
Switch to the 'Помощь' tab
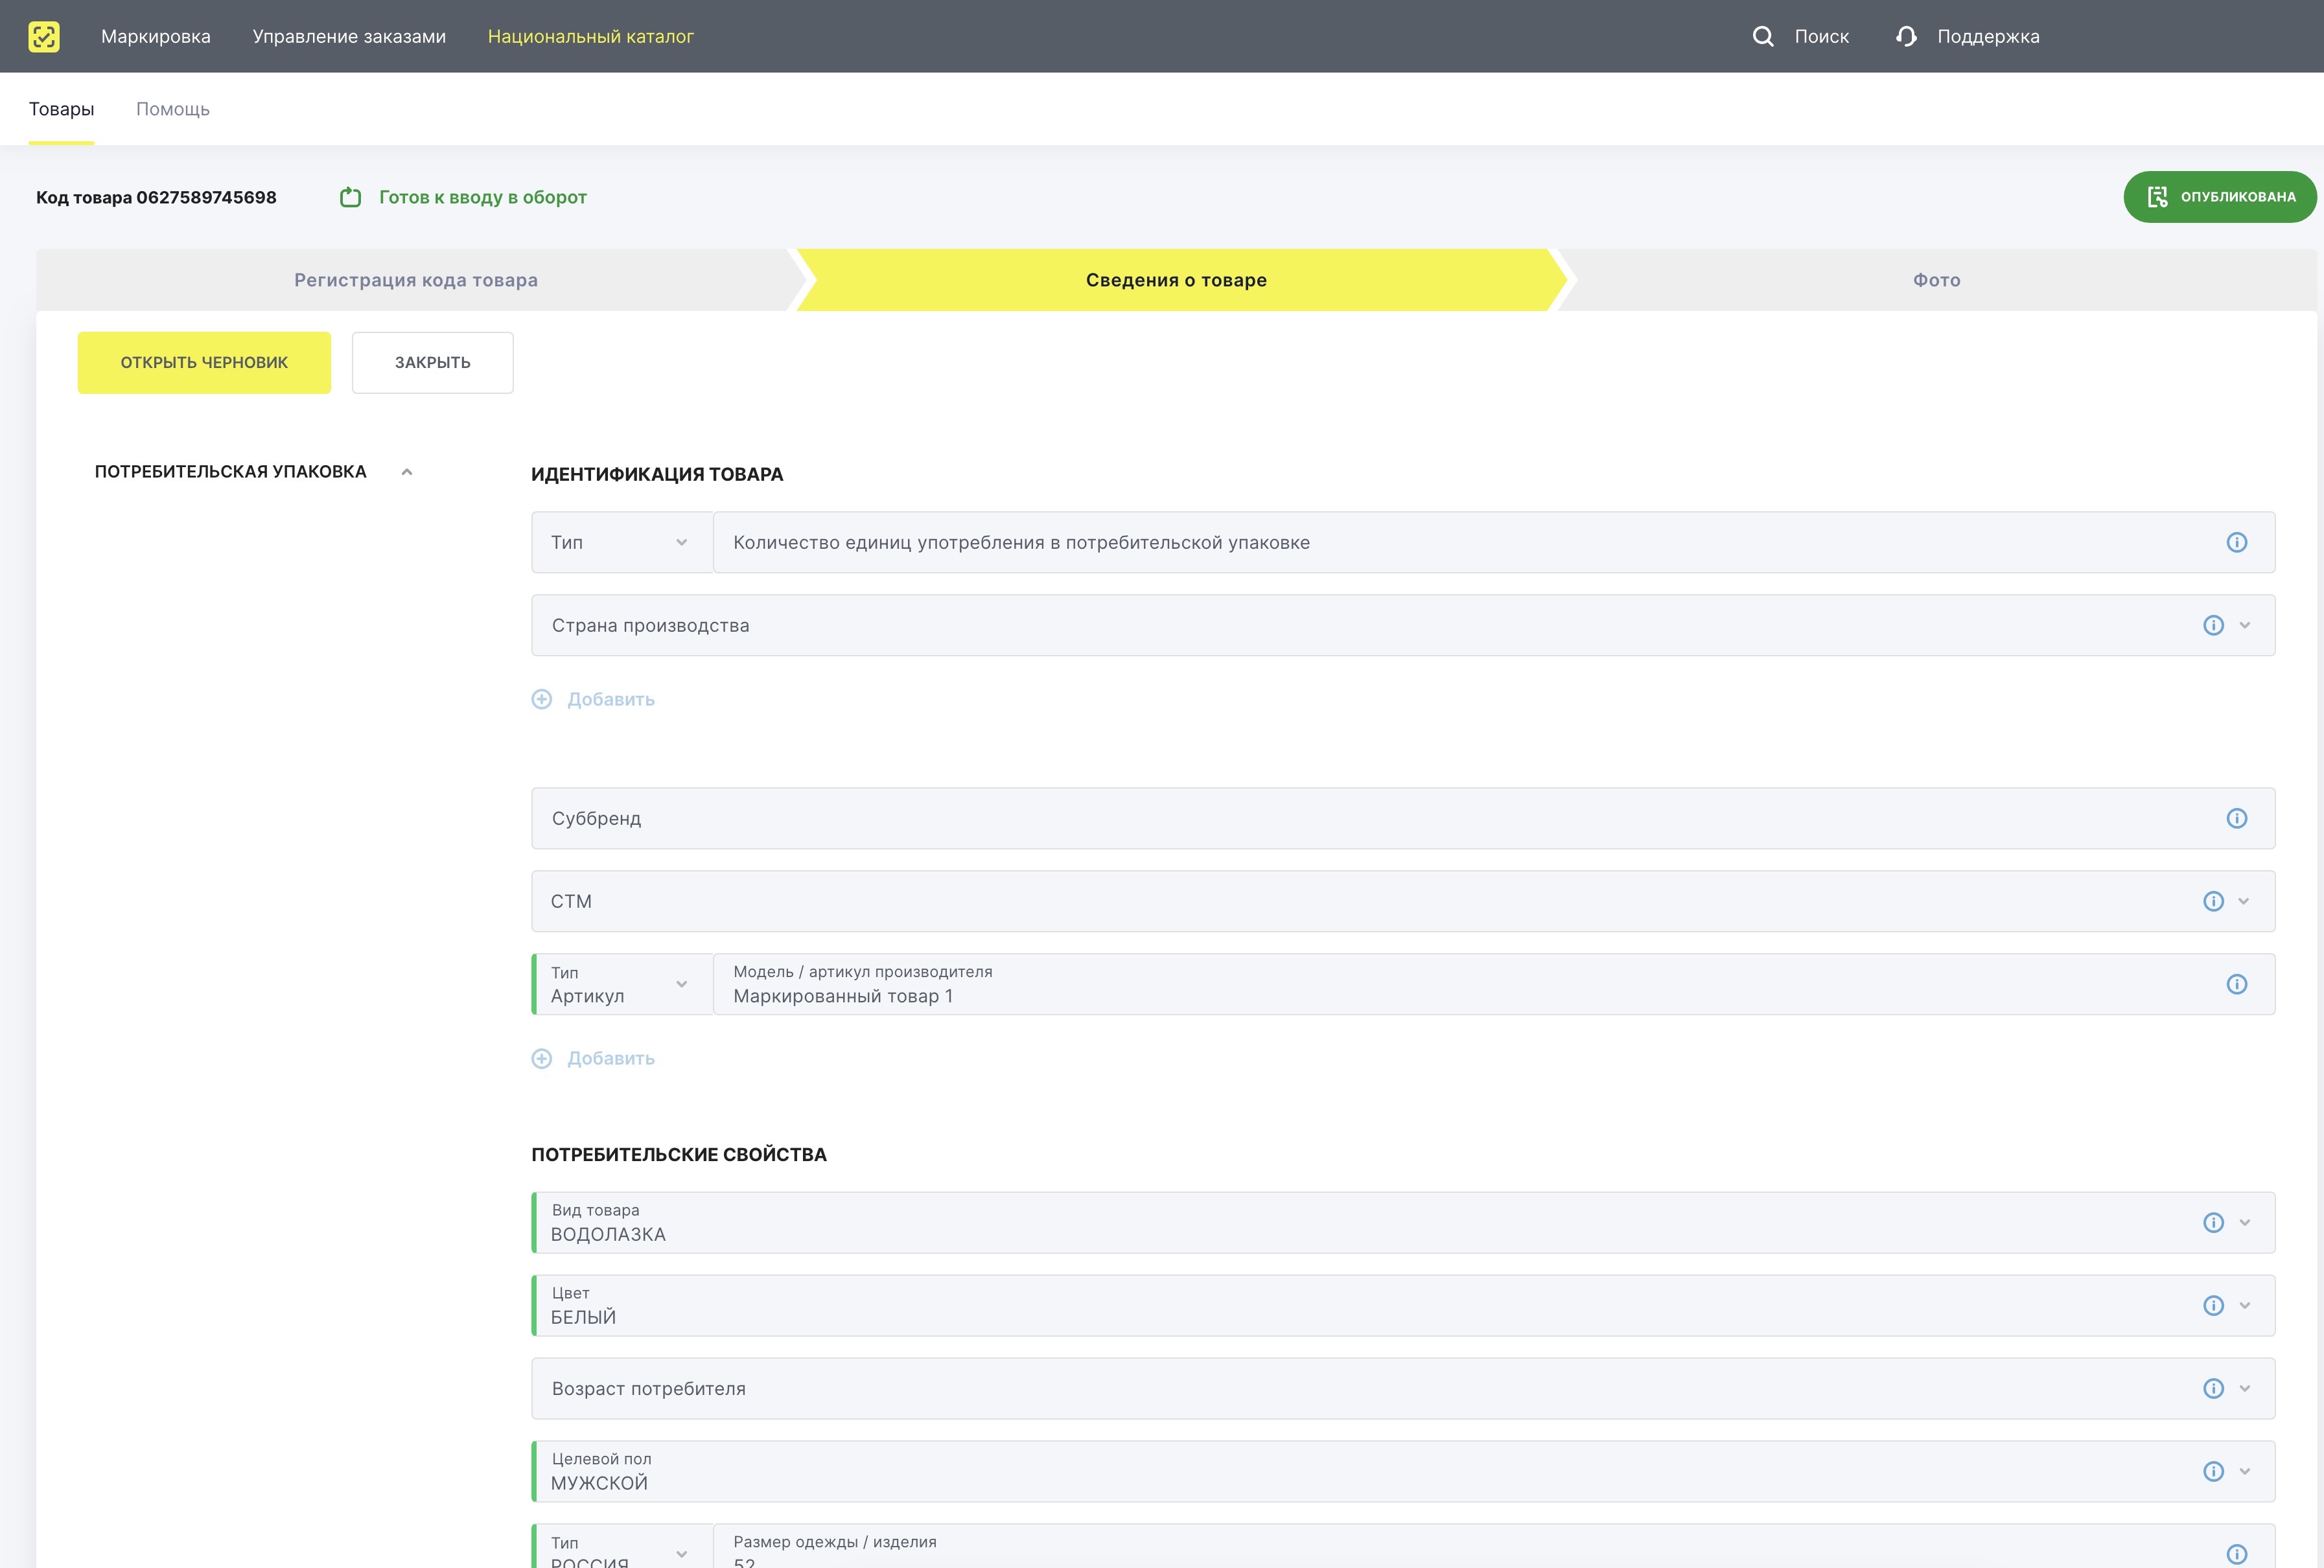[173, 109]
